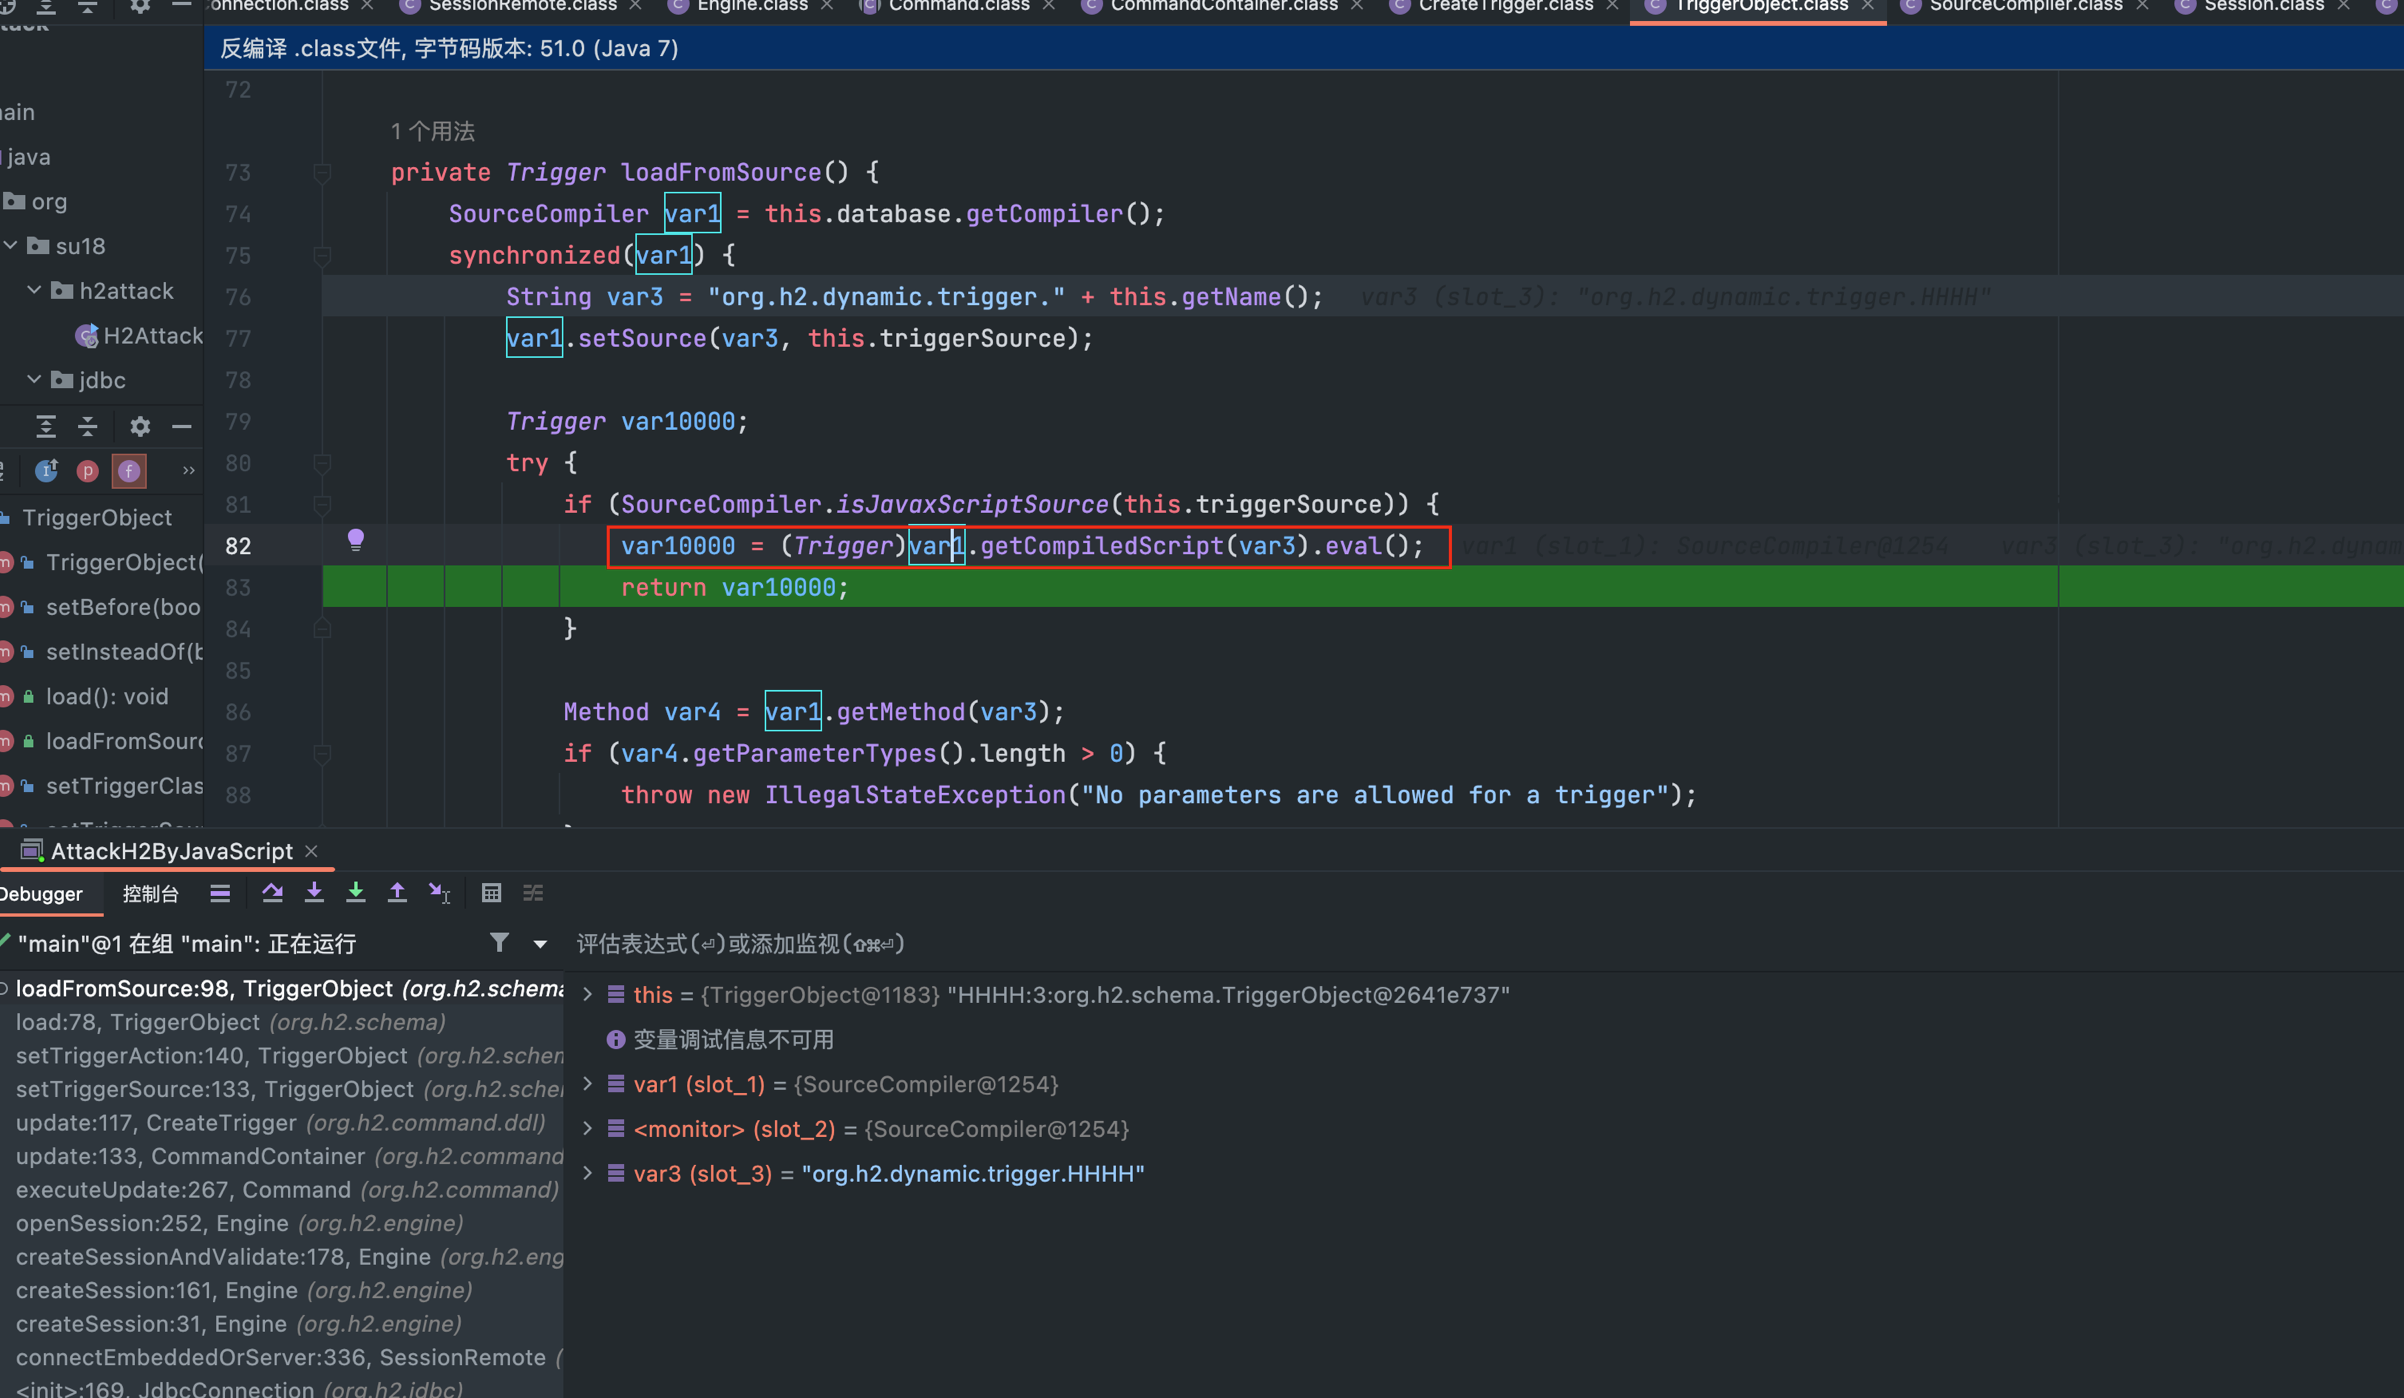Screen dimensions: 2404x1398
Task: Select load(): void in Structure list
Action: click(x=107, y=696)
